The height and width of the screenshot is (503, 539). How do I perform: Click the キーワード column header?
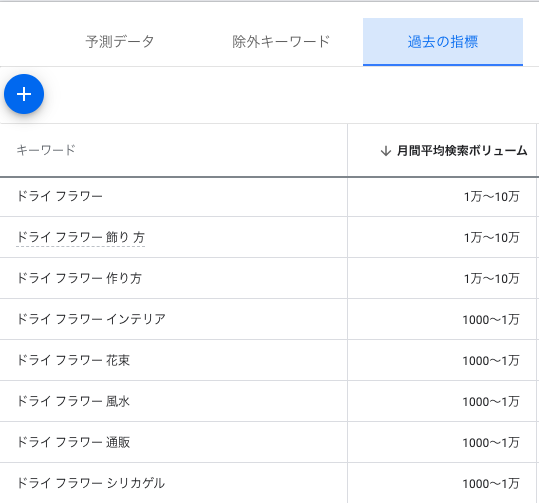point(46,150)
